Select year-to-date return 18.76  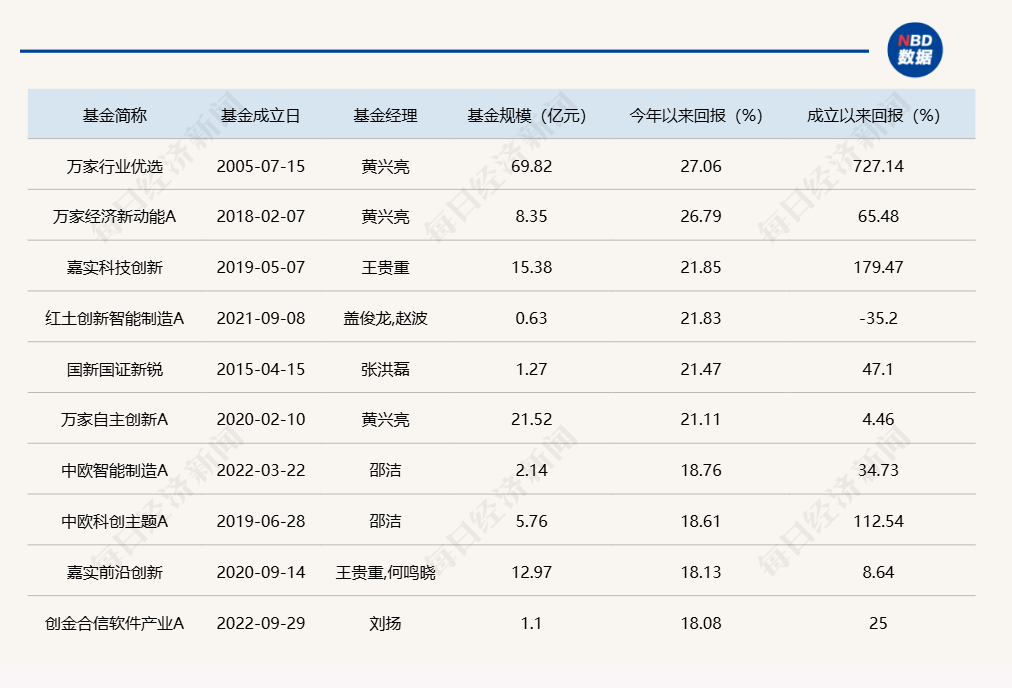coord(701,470)
